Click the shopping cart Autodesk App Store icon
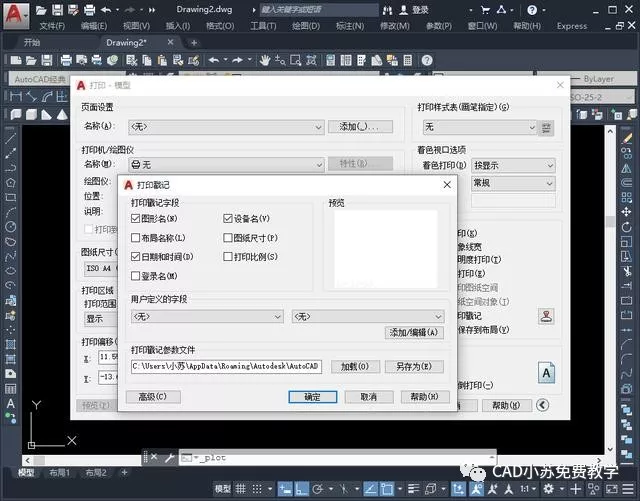 coord(485,10)
